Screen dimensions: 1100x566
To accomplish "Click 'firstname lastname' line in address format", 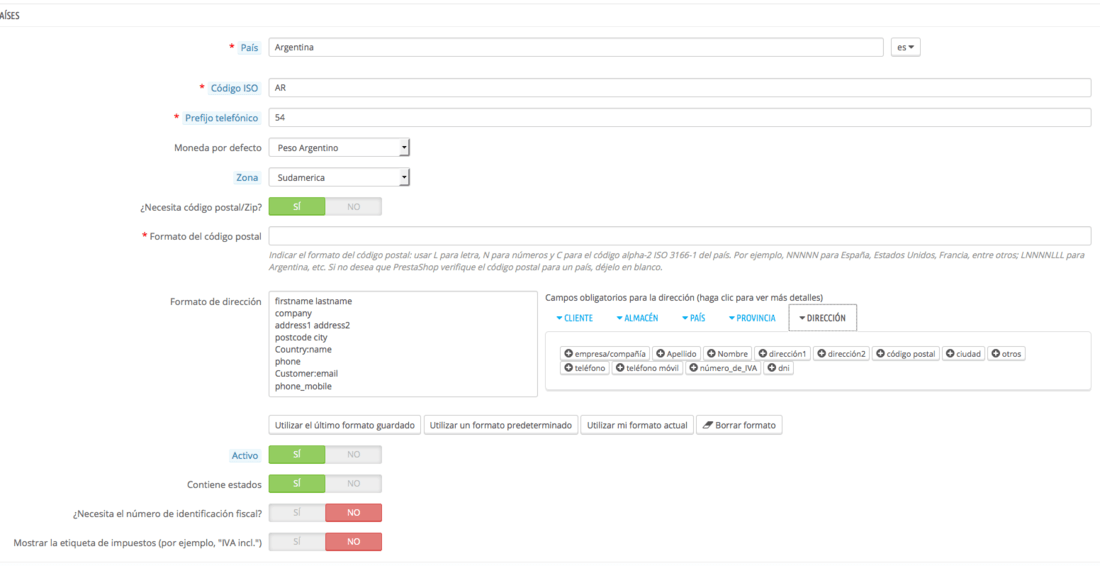I will pos(314,301).
